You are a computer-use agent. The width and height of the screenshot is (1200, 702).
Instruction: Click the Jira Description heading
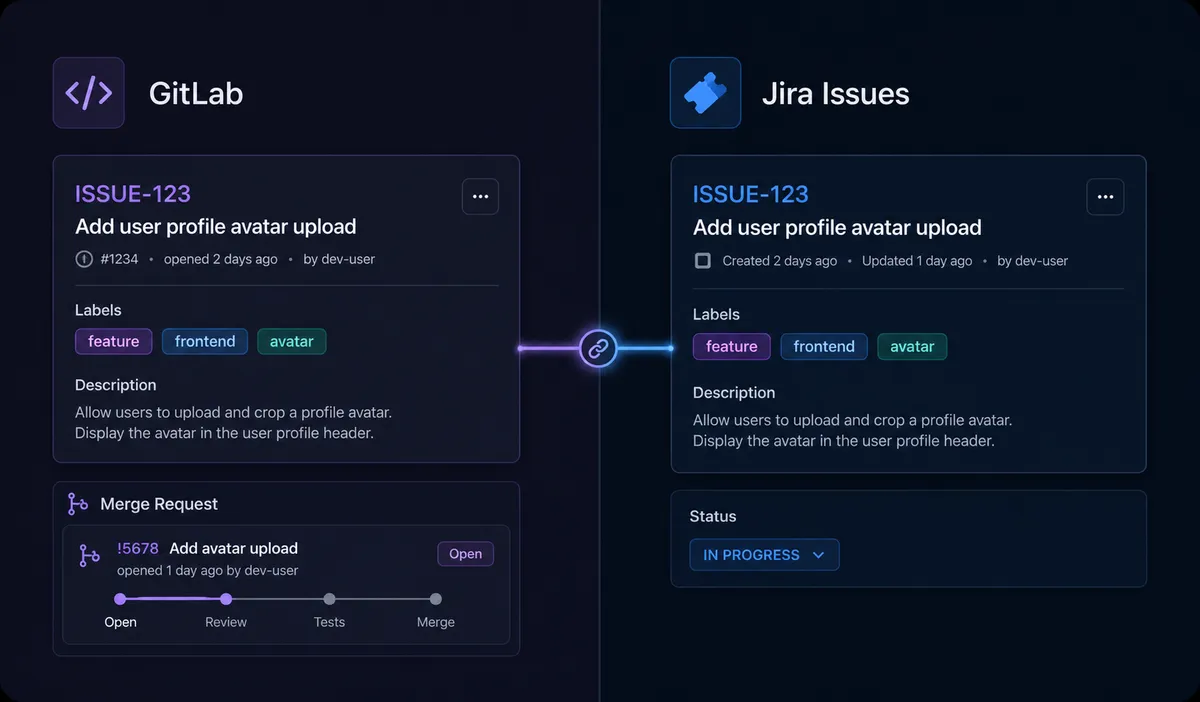(x=734, y=393)
